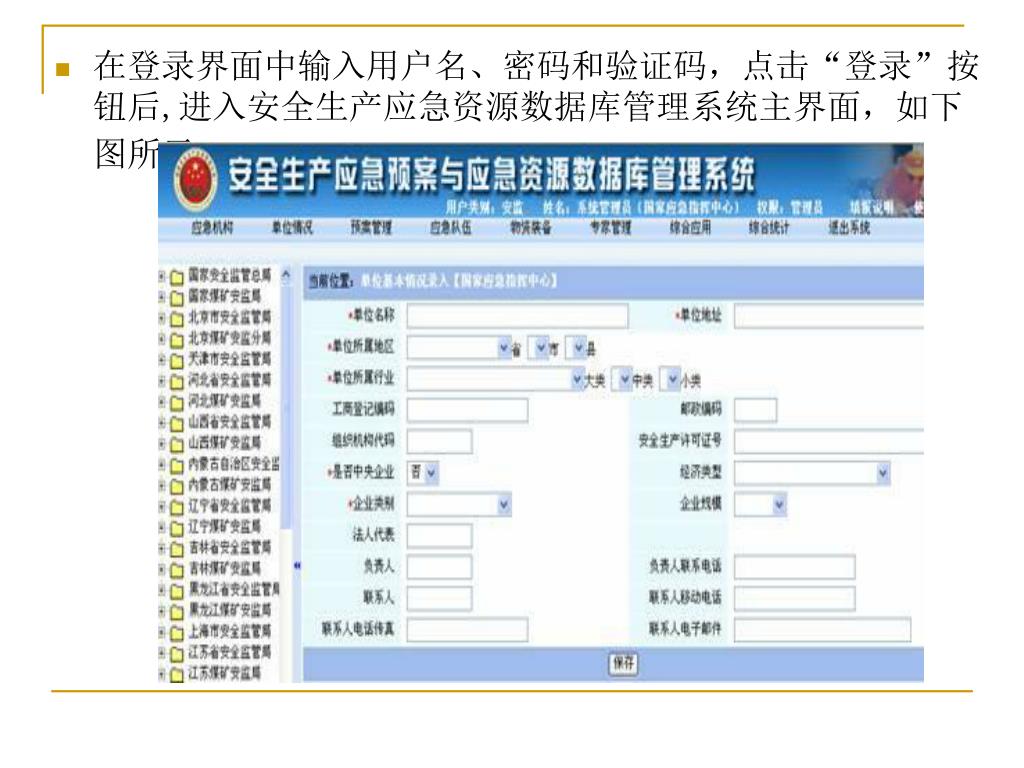1024x768 pixels.
Task: Expand the 北京煤矿安监分局 node
Action: (x=162, y=339)
